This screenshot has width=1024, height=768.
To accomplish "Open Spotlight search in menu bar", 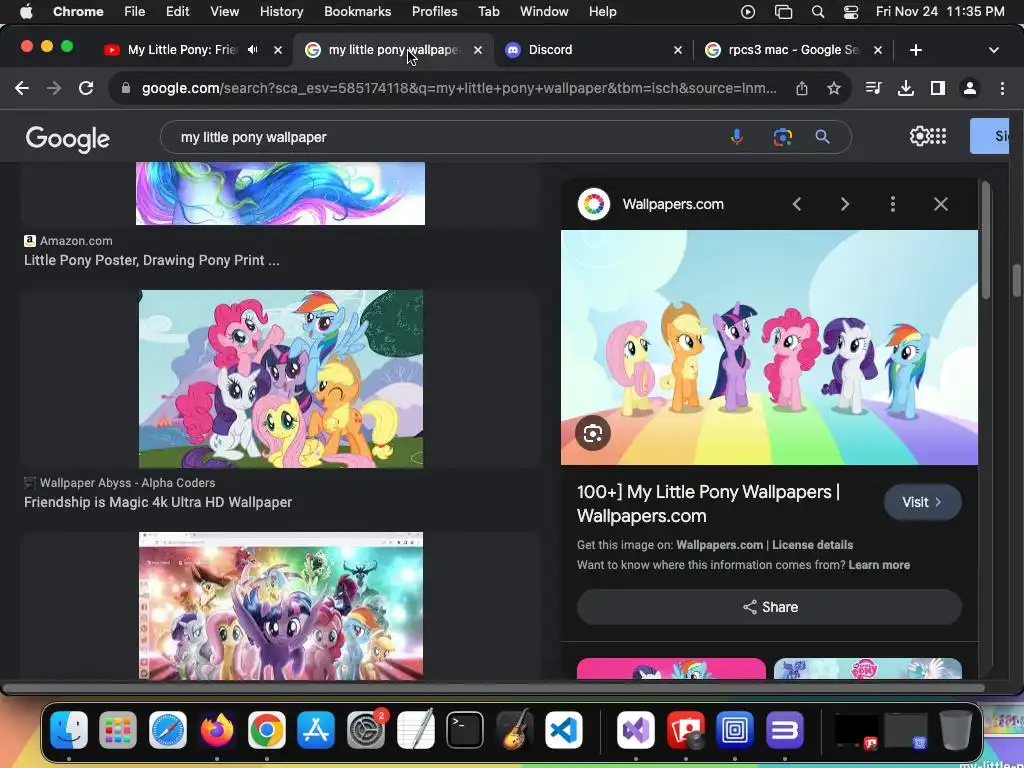I will coord(818,12).
